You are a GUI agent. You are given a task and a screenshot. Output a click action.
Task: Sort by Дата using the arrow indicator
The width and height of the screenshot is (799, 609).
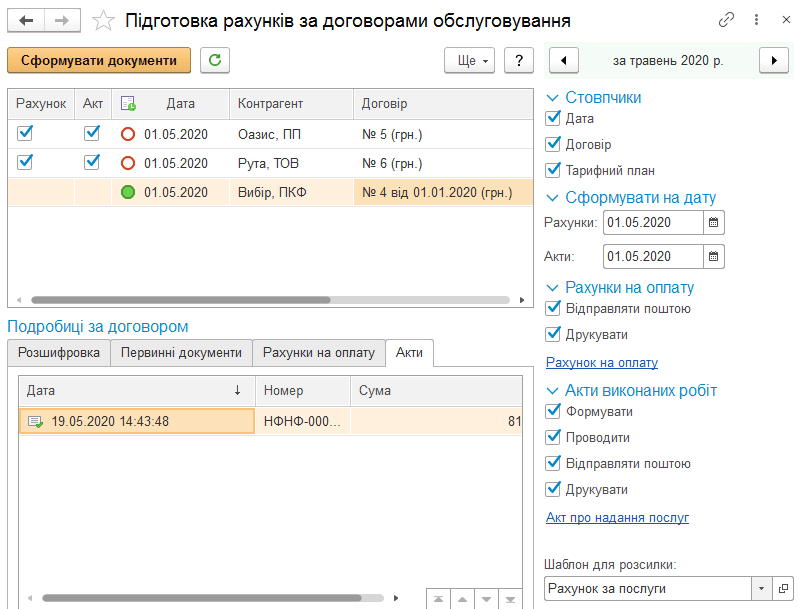(237, 390)
